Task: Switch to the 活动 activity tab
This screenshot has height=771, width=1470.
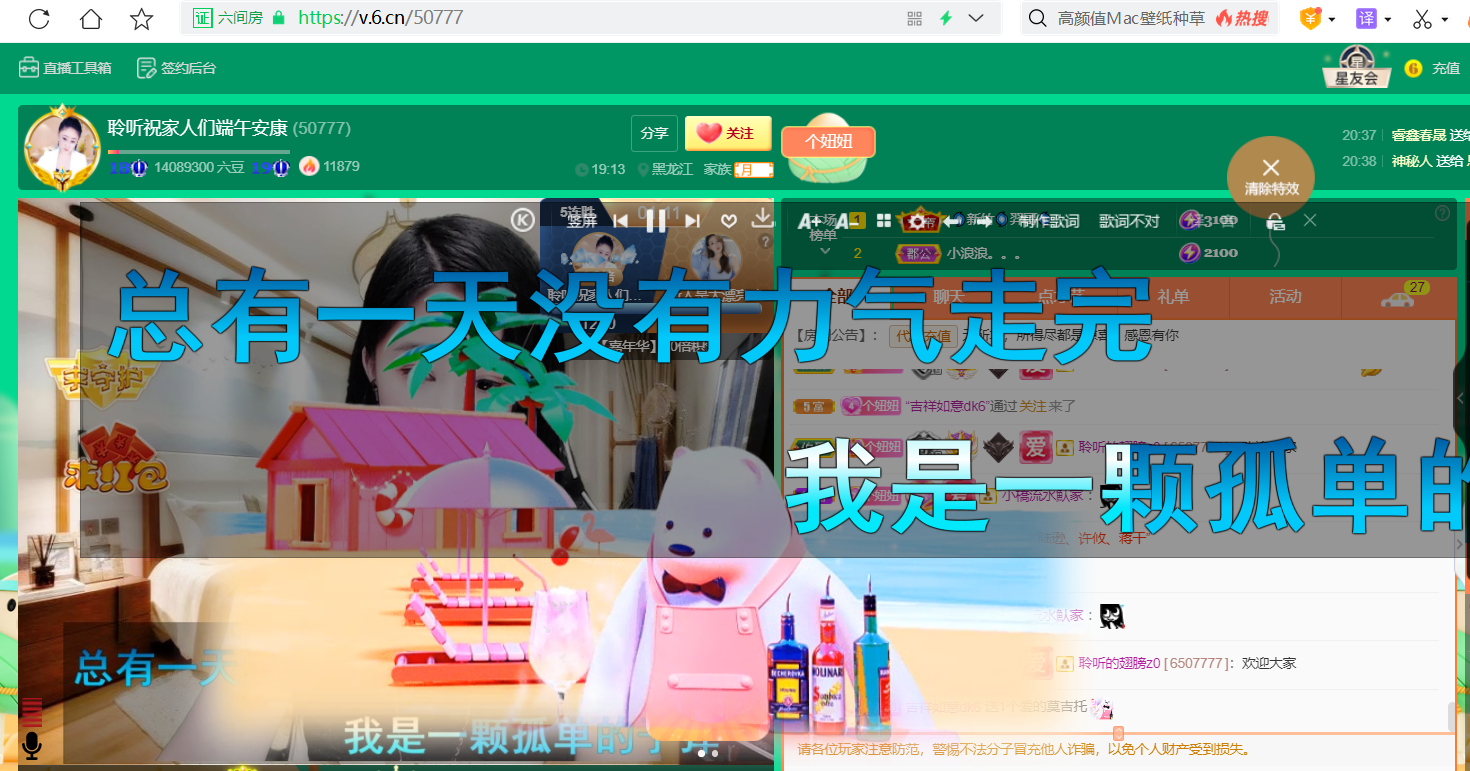Action: [1285, 296]
